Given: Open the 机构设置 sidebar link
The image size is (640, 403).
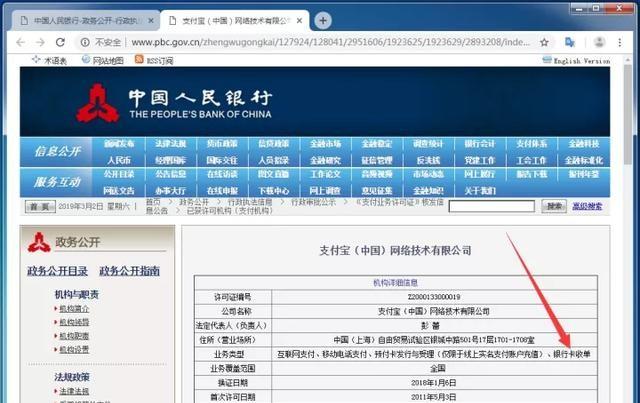Looking at the screenshot, I should (74, 350).
